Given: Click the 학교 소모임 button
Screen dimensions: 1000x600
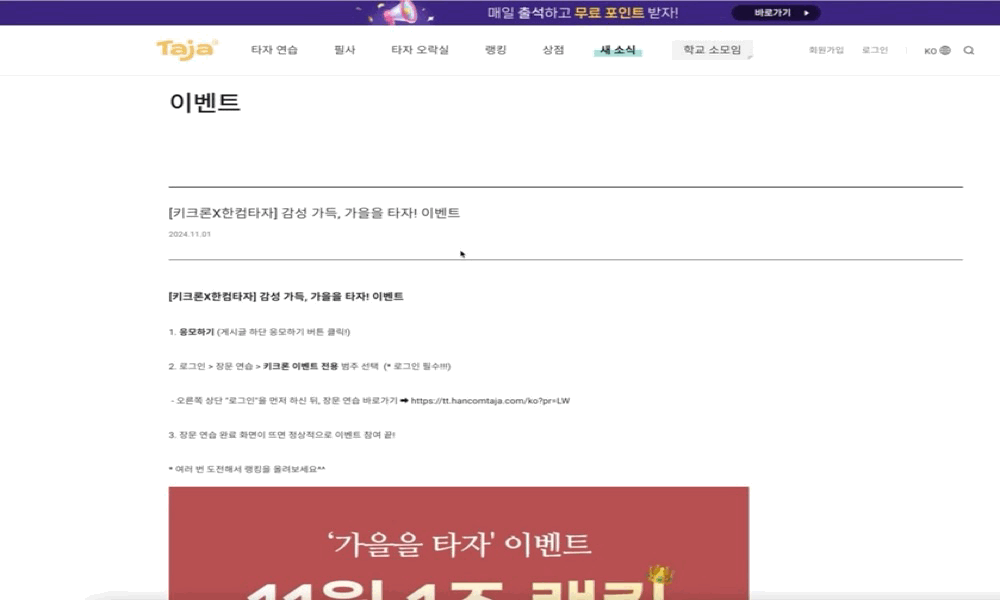Looking at the screenshot, I should click(x=712, y=50).
